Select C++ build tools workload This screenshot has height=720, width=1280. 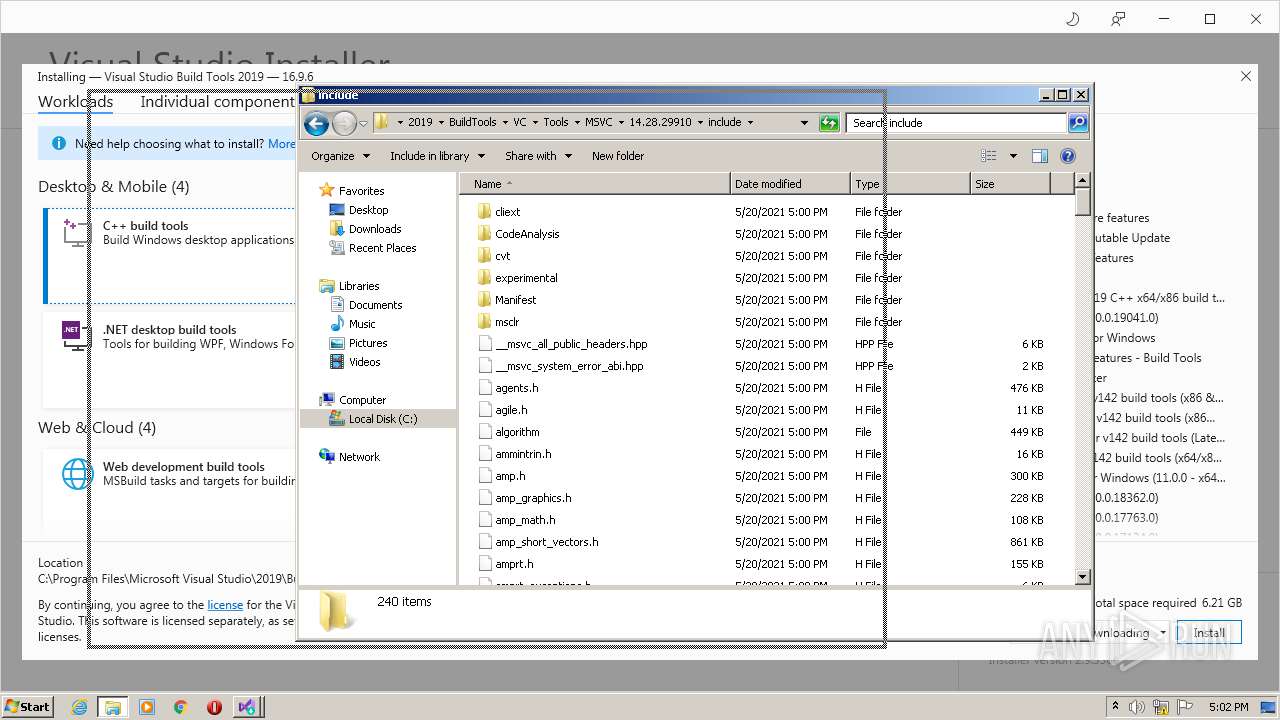point(170,254)
